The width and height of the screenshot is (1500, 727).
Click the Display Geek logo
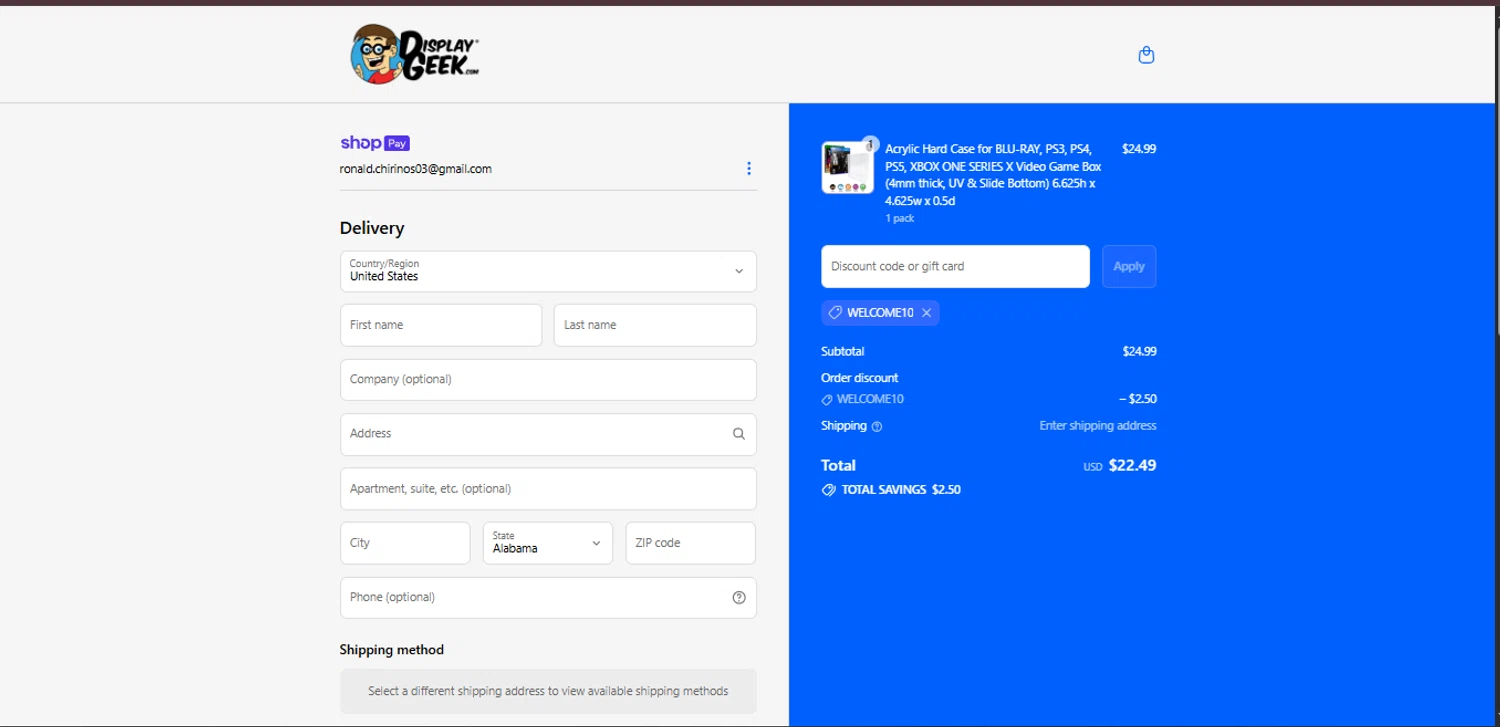tap(415, 54)
